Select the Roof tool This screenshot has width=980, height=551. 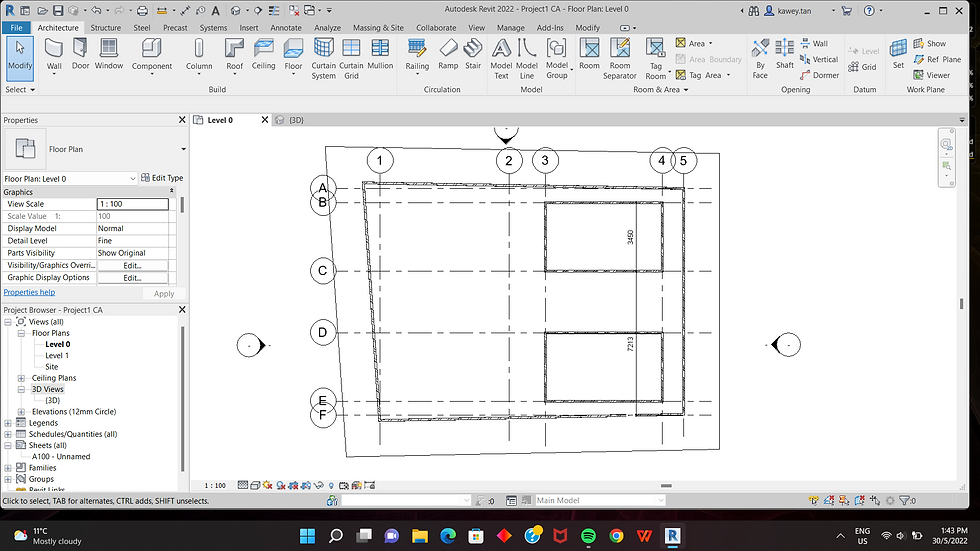pyautogui.click(x=234, y=54)
